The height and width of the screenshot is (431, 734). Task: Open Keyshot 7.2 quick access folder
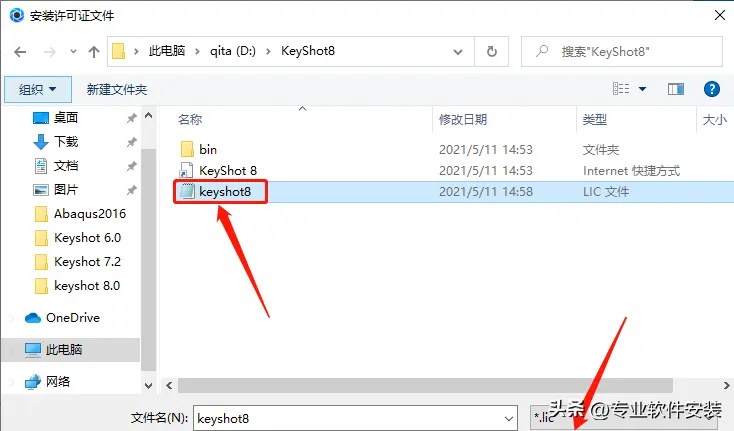point(87,262)
